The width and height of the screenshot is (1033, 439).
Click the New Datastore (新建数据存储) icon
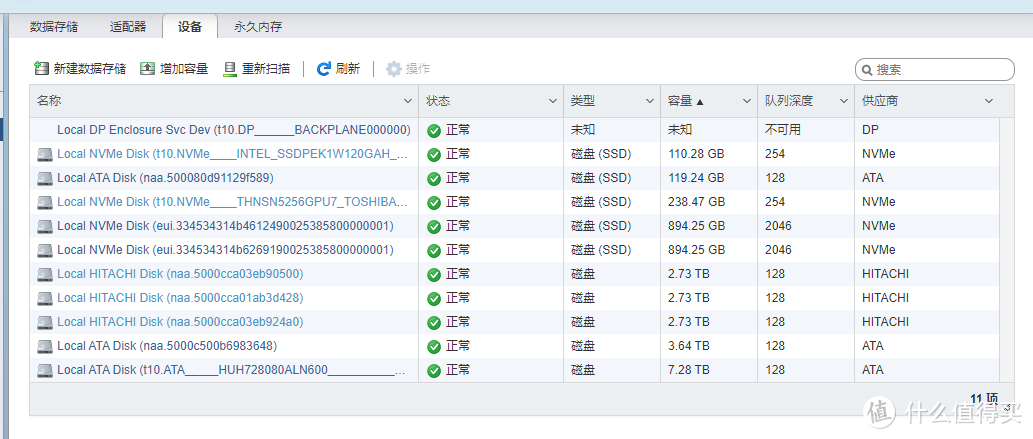tap(41, 69)
